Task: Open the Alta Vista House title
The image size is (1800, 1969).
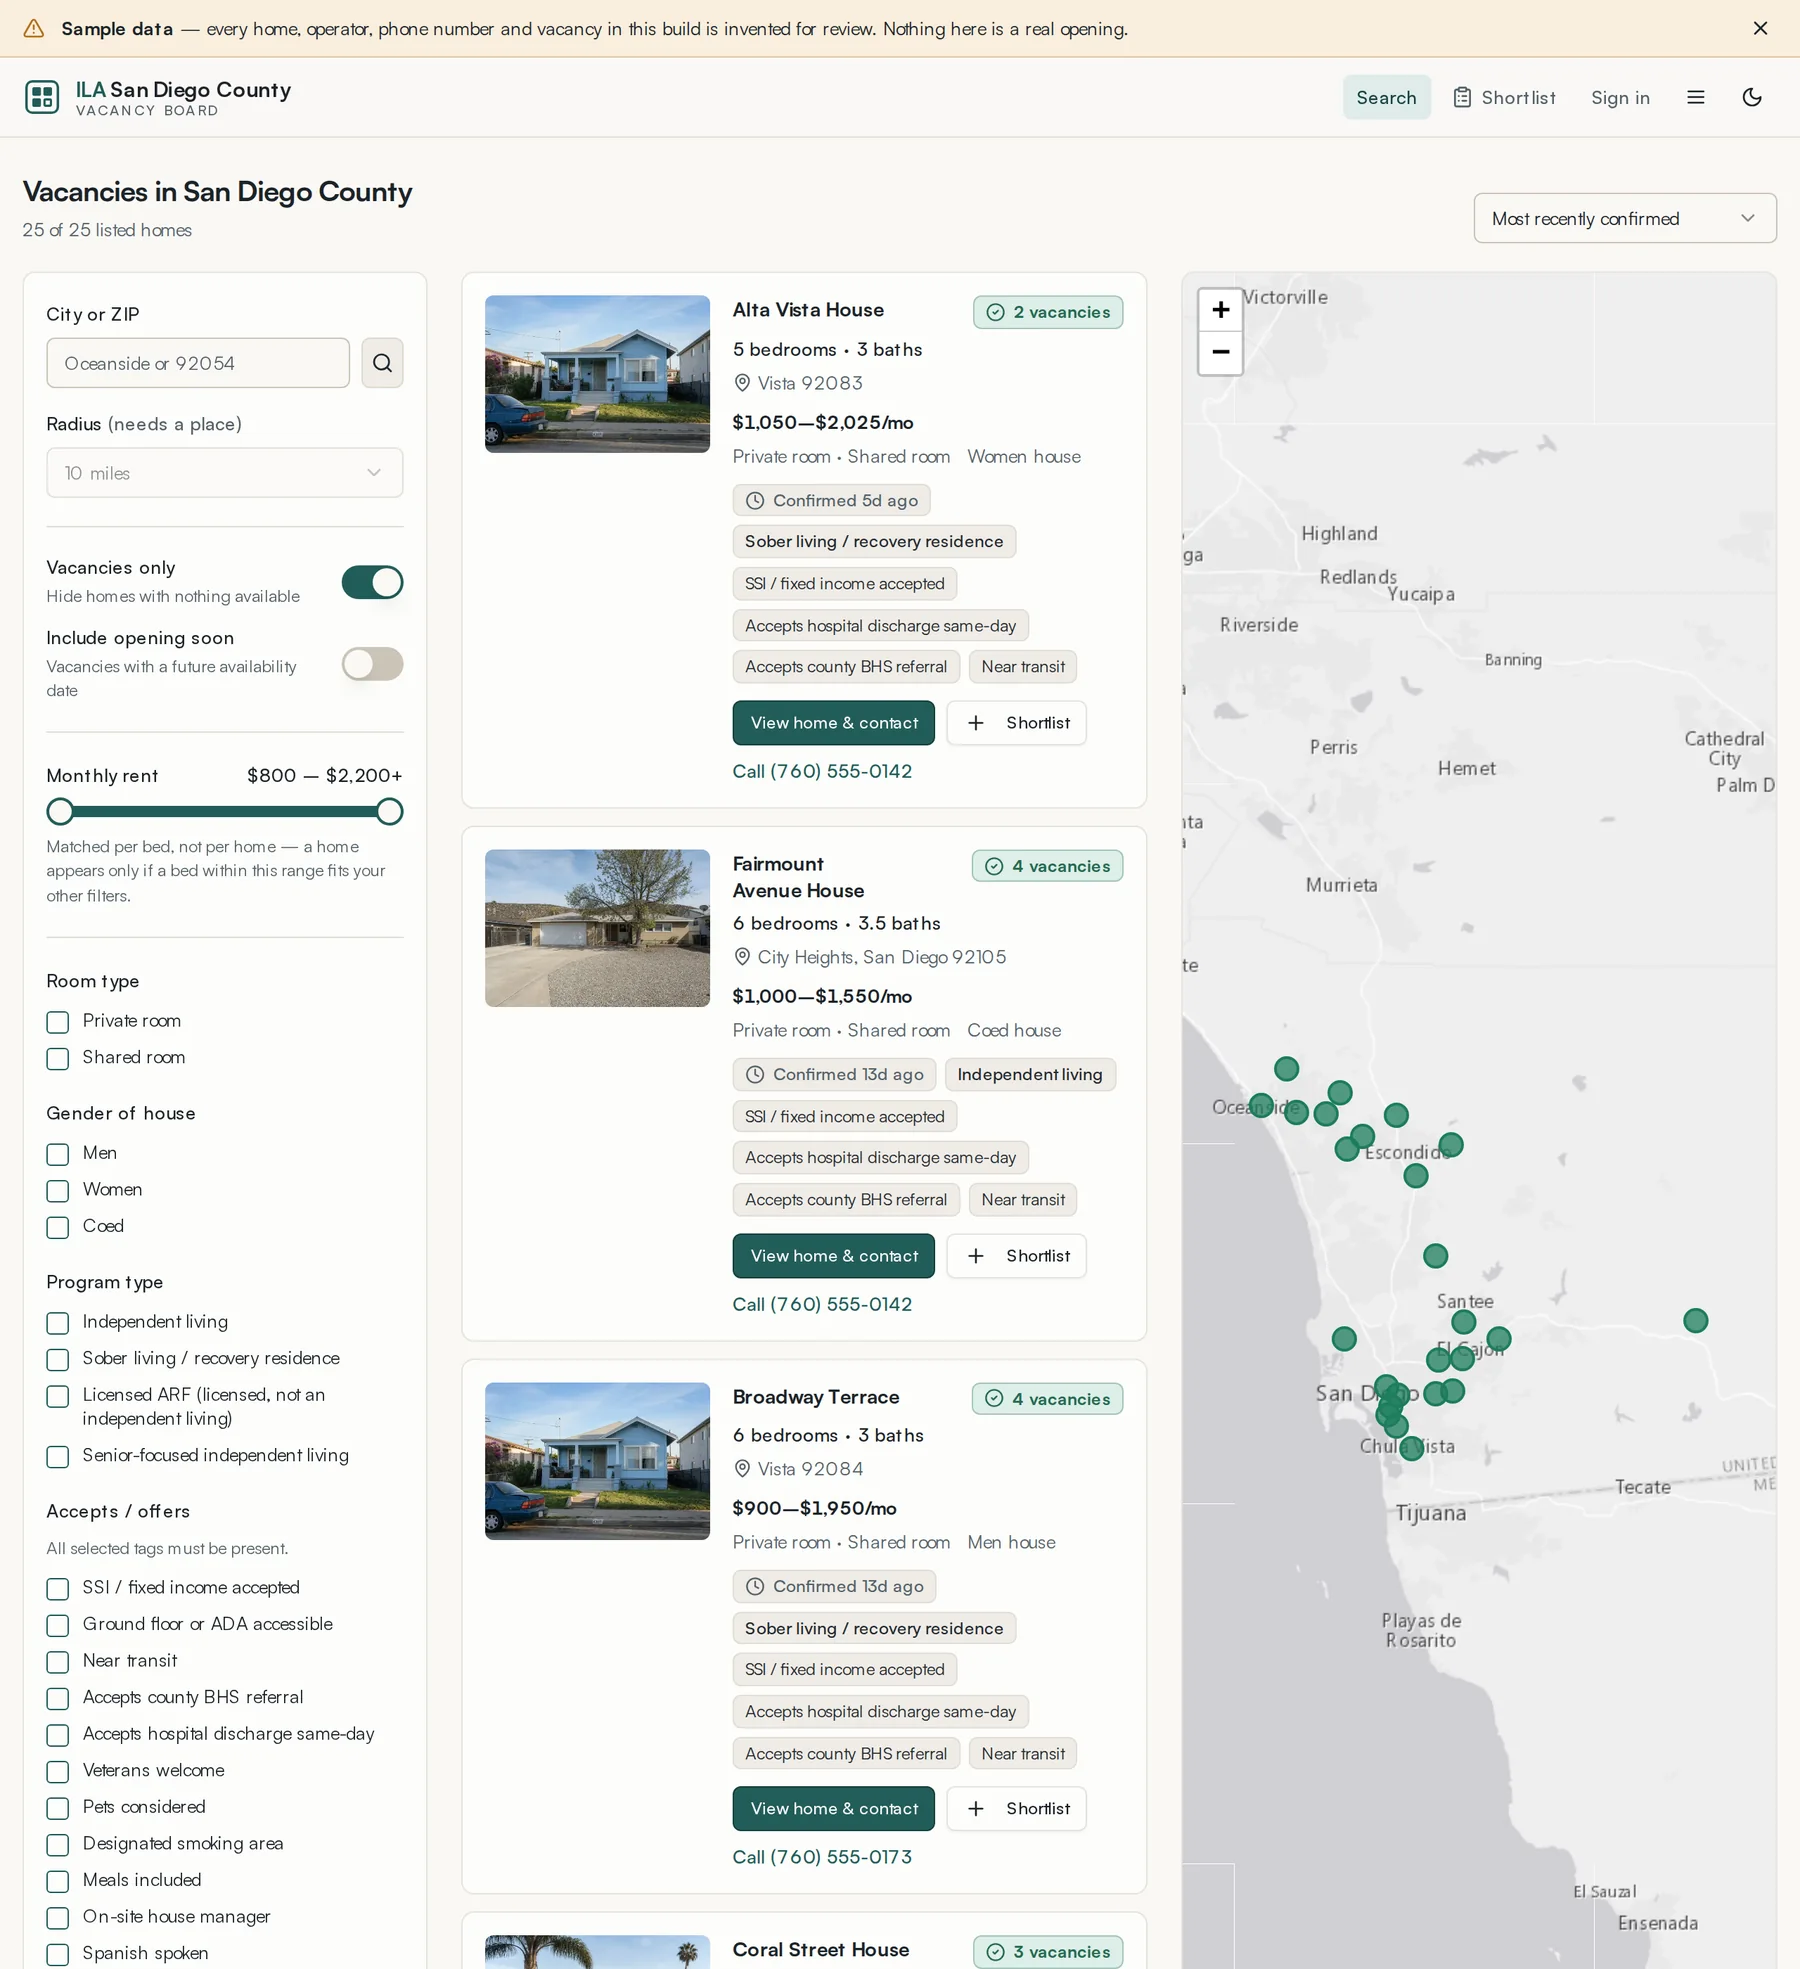Action: pyautogui.click(x=808, y=310)
